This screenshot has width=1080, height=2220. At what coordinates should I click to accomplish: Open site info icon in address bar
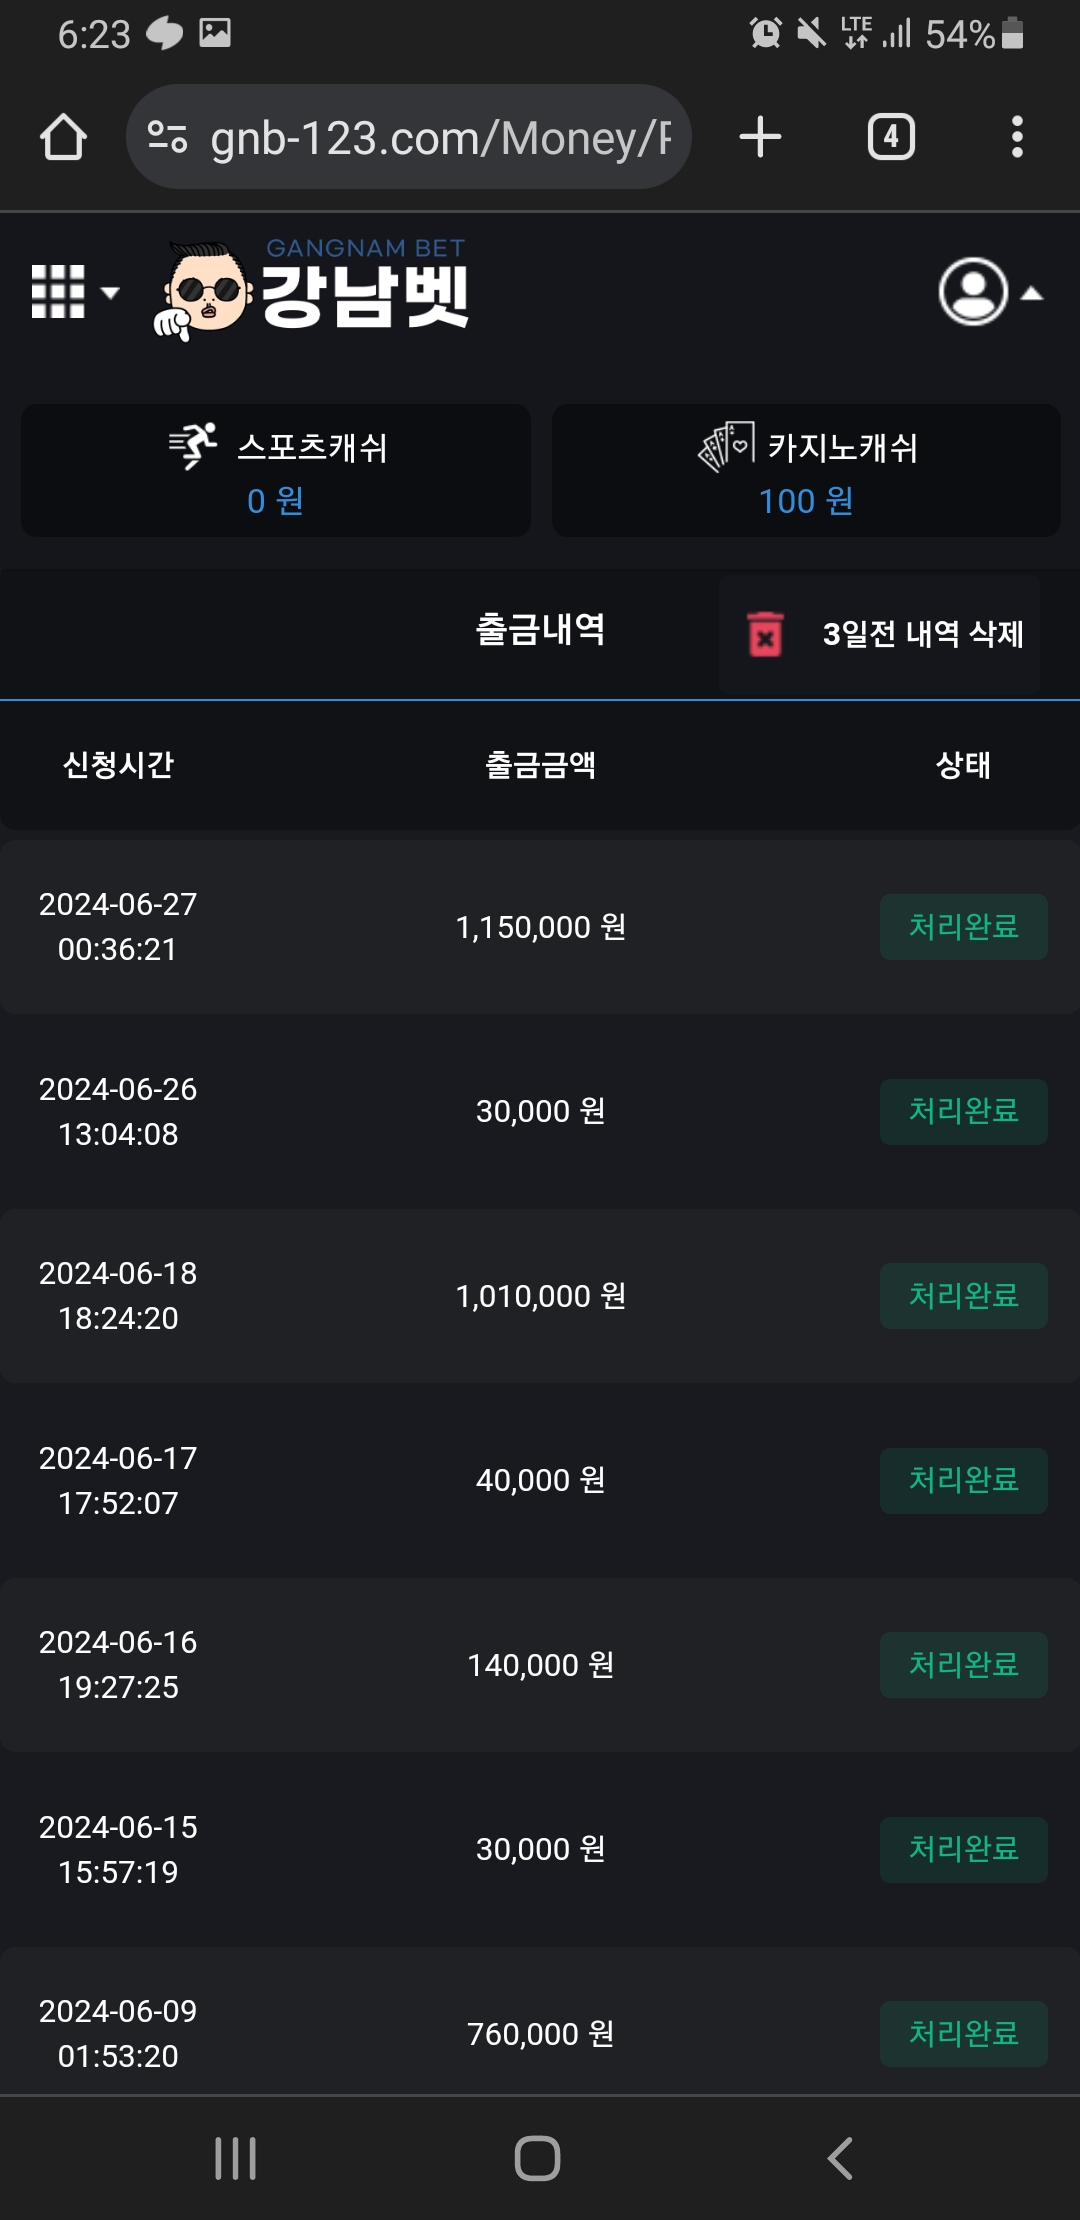(x=167, y=137)
